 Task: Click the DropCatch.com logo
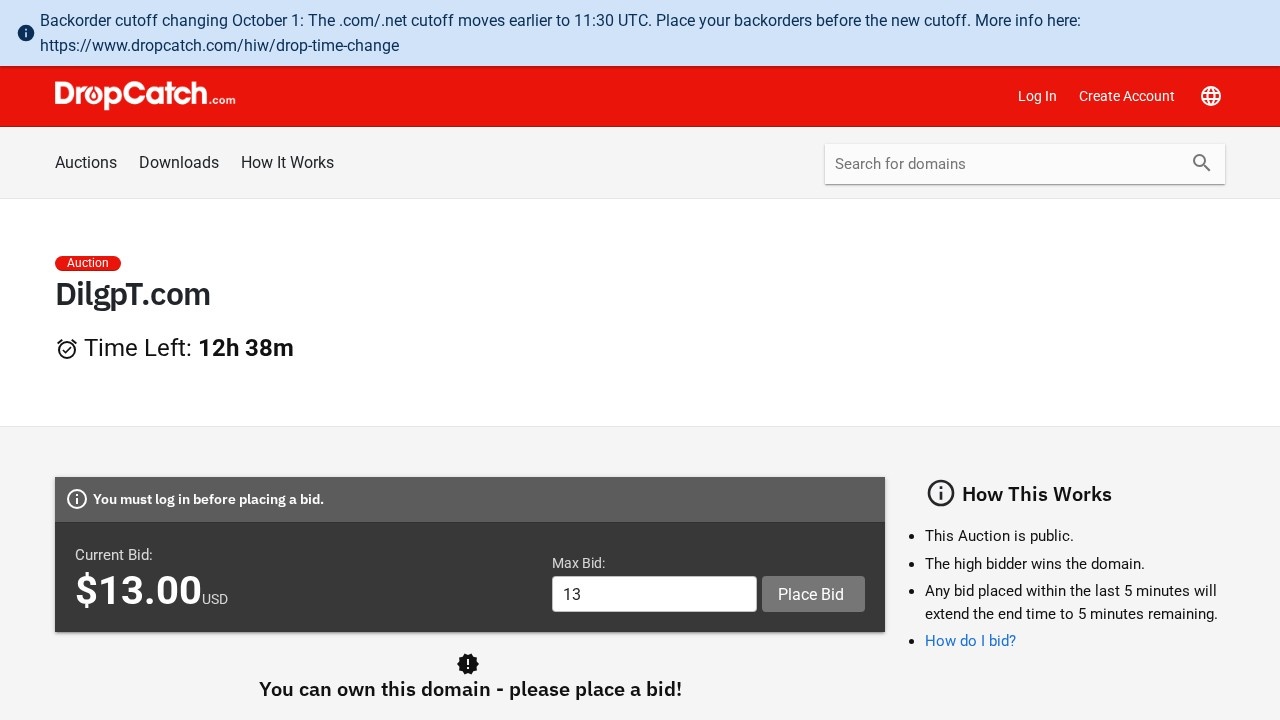(145, 95)
